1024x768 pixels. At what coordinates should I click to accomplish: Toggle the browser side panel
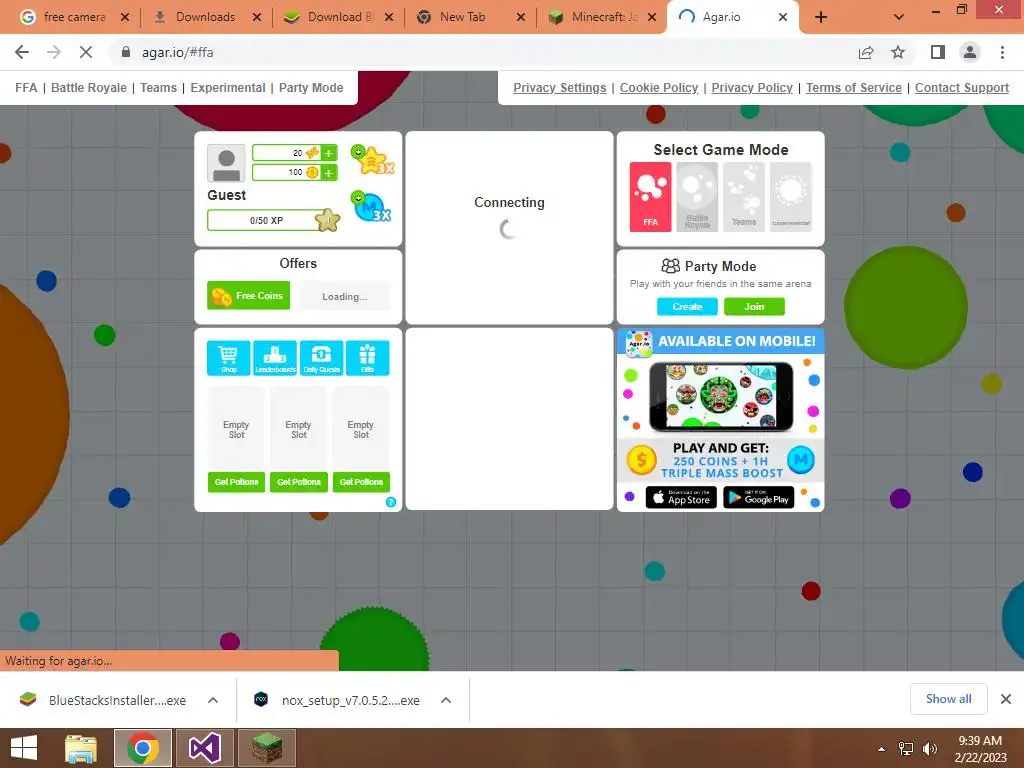[x=938, y=52]
